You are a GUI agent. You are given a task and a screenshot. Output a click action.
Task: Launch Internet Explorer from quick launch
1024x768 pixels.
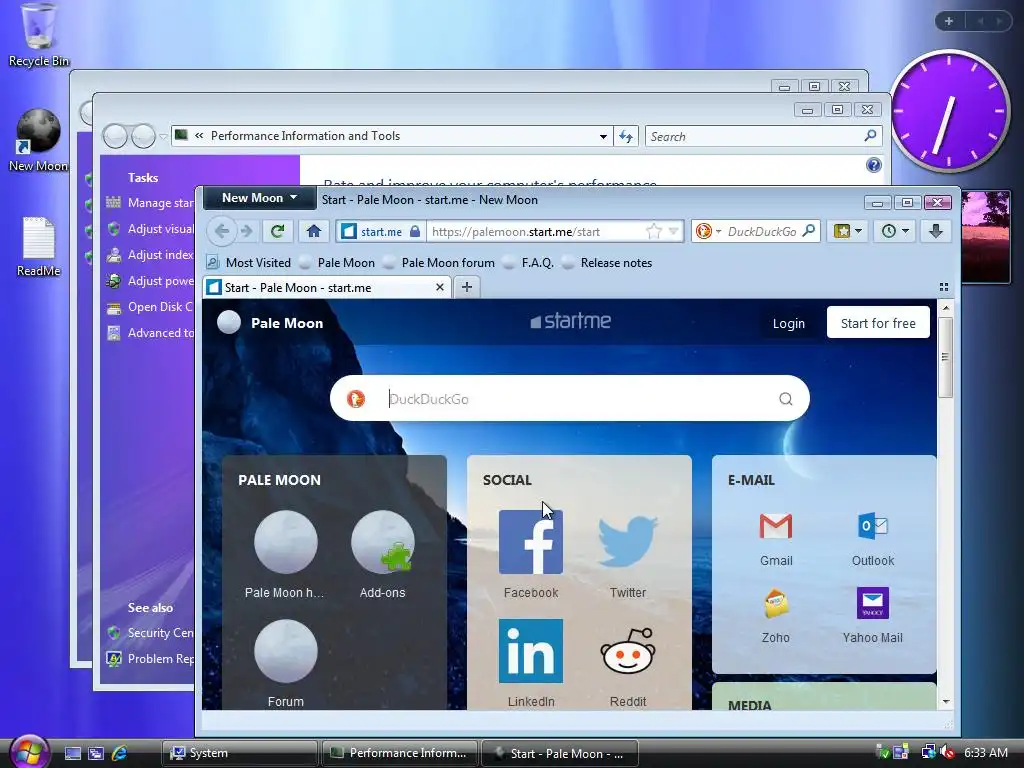[120, 753]
